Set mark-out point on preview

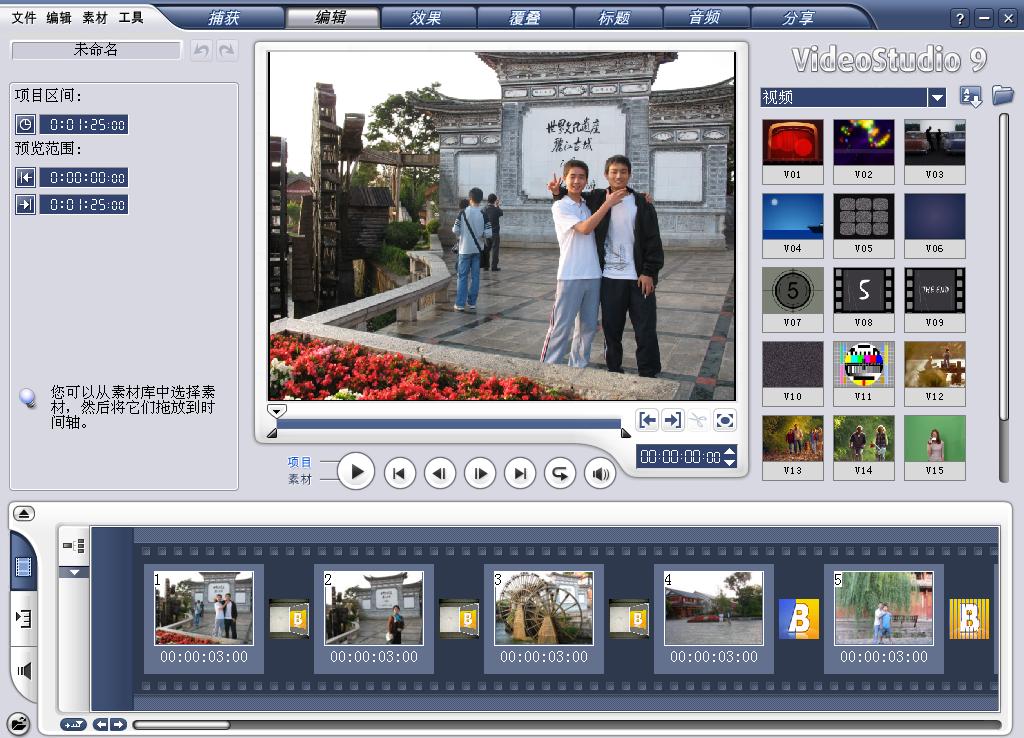click(x=673, y=420)
